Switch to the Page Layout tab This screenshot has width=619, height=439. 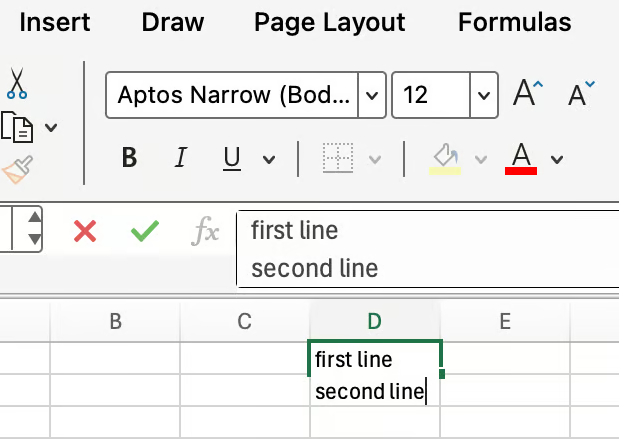pos(329,22)
